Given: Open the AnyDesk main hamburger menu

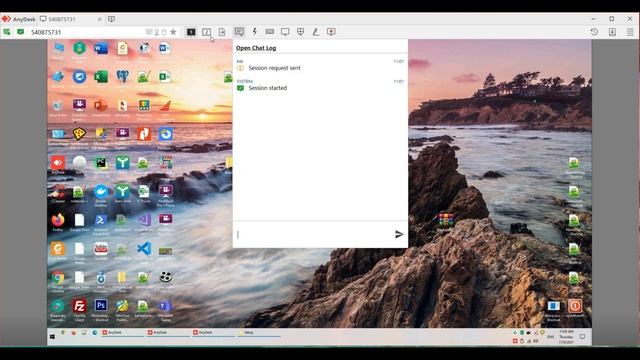Looking at the screenshot, I should (630, 32).
